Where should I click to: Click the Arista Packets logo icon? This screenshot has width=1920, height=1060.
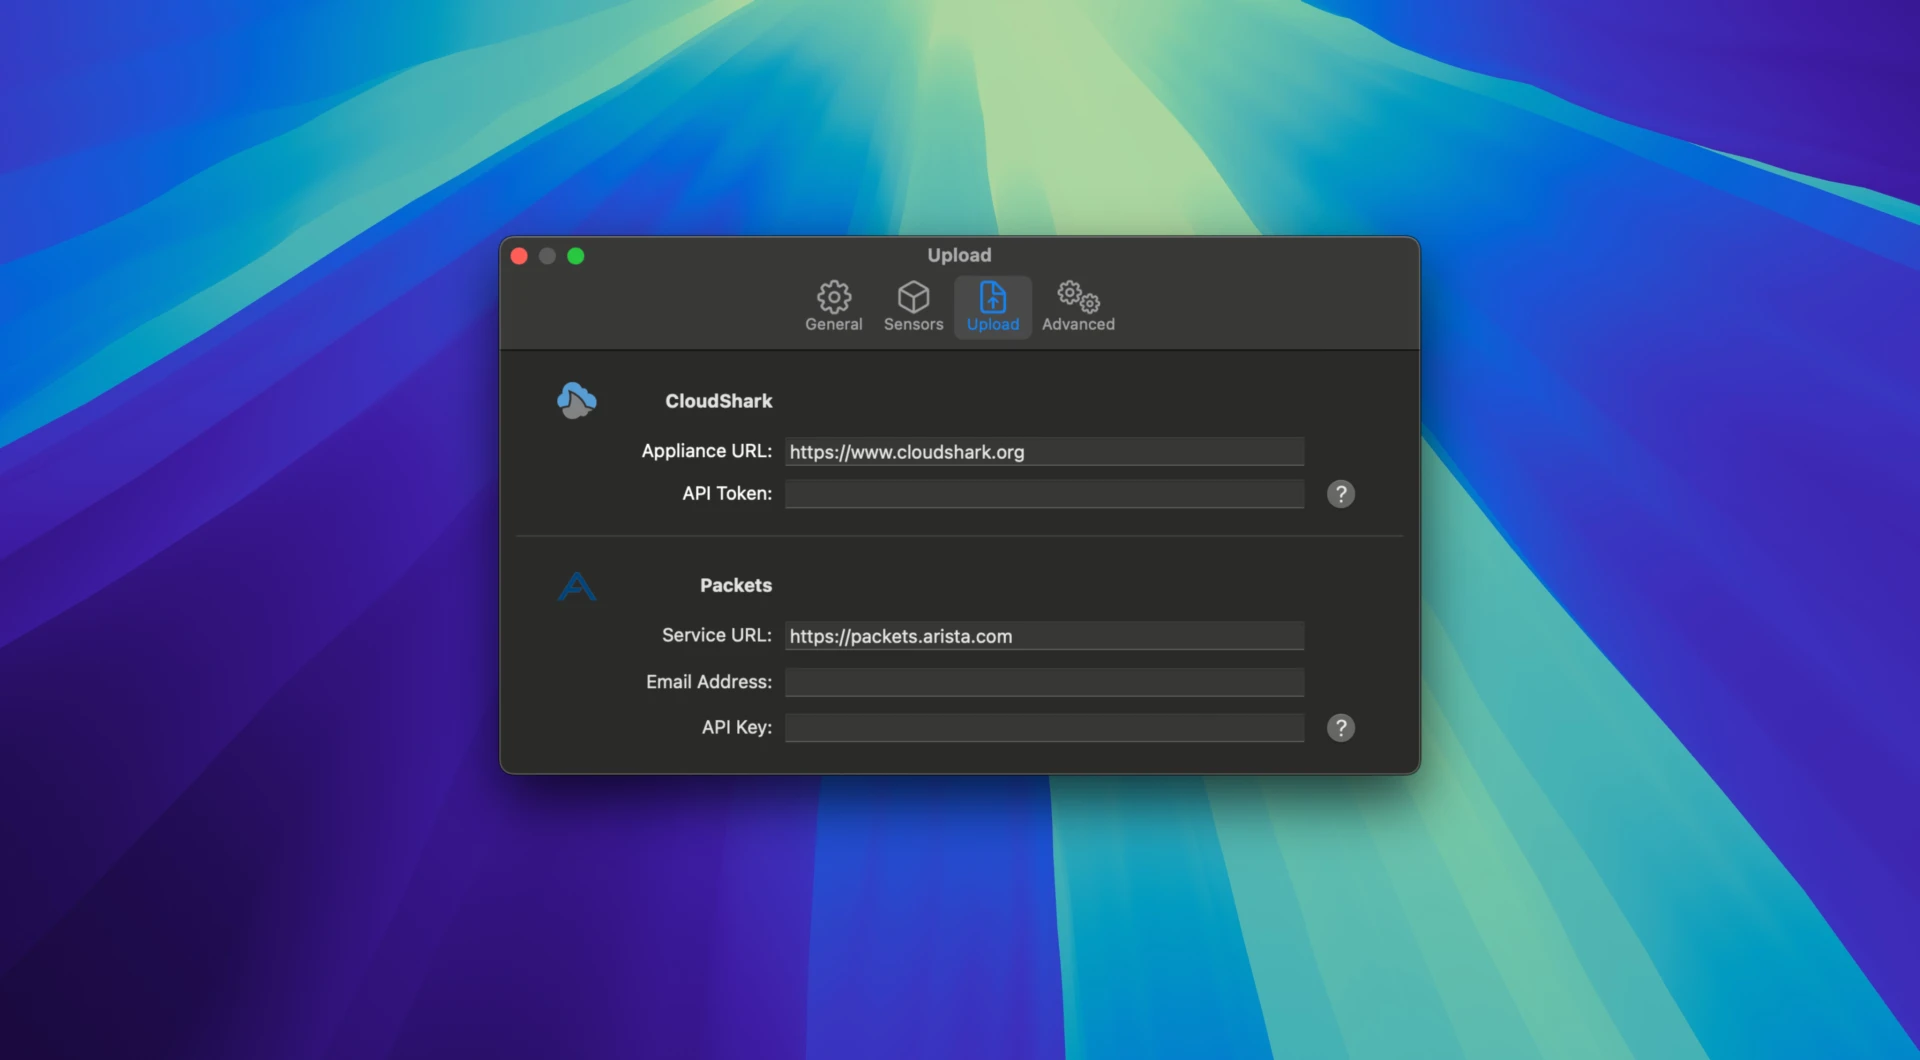[x=576, y=586]
